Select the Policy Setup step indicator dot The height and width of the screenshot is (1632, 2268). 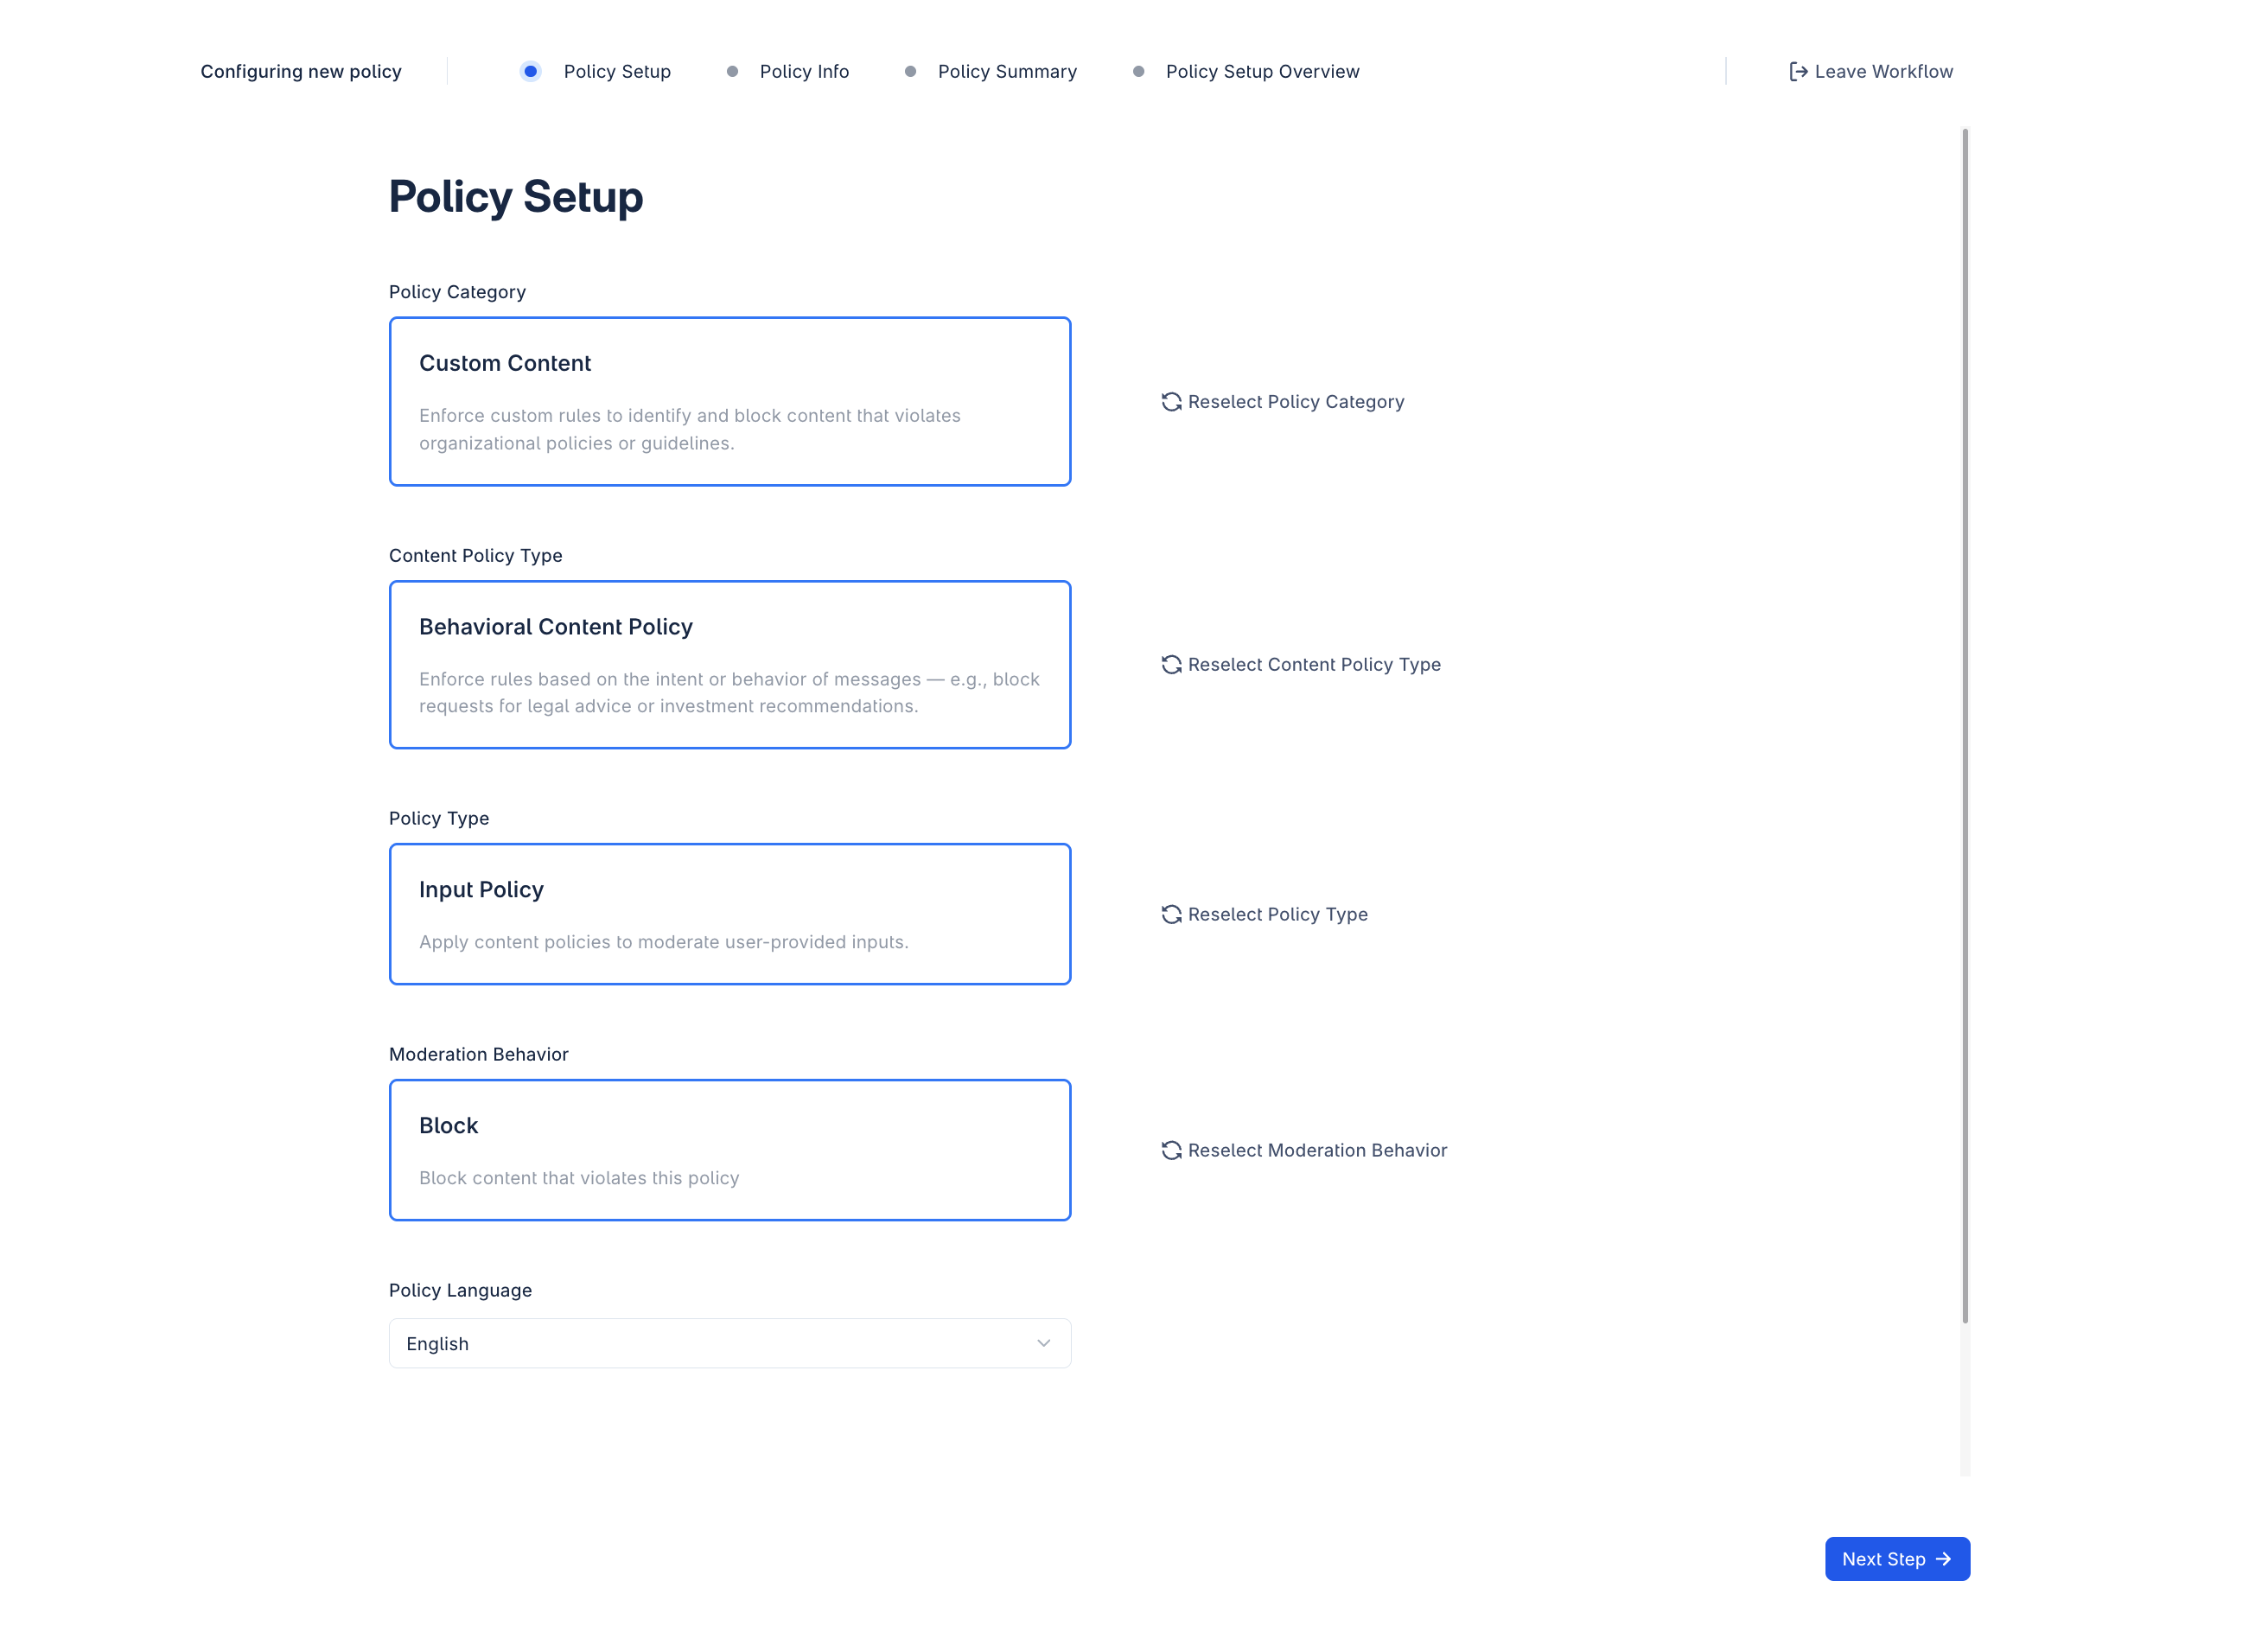(531, 71)
